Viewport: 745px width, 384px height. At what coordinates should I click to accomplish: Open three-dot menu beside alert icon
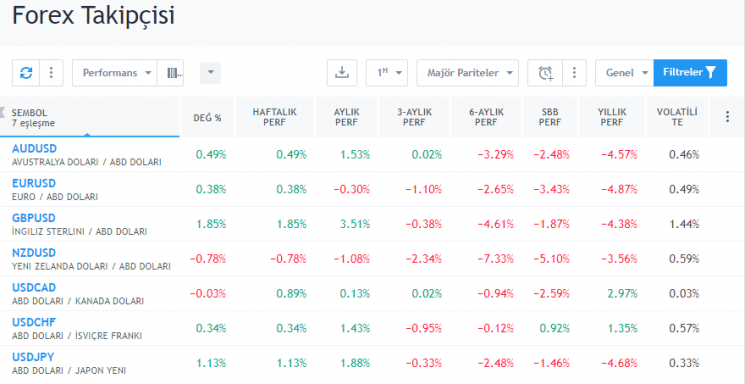click(x=574, y=73)
